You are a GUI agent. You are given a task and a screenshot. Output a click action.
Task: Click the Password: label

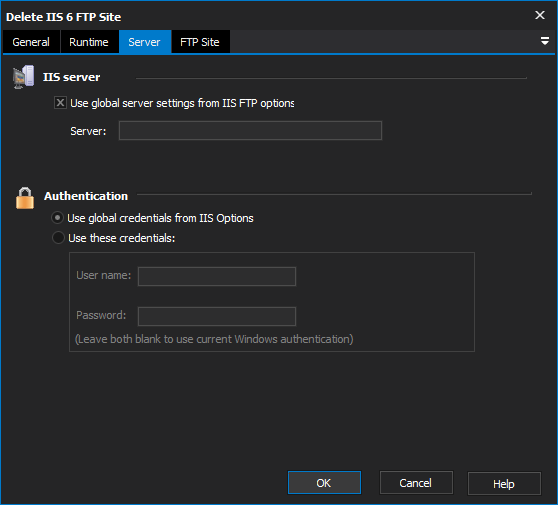pyautogui.click(x=101, y=315)
